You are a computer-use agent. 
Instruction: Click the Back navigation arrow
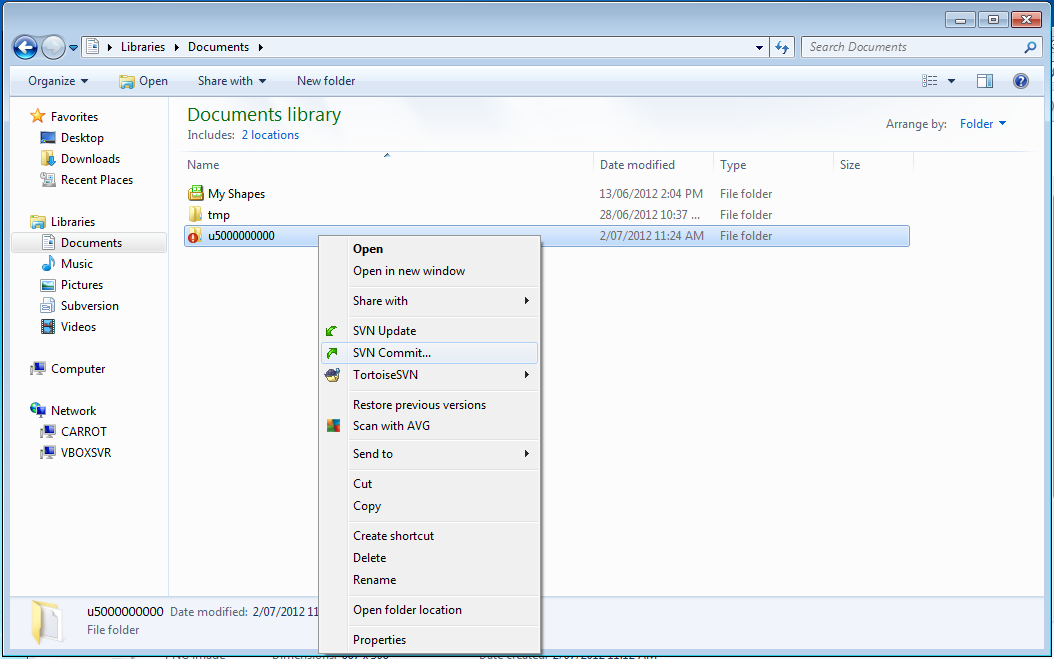pyautogui.click(x=24, y=46)
